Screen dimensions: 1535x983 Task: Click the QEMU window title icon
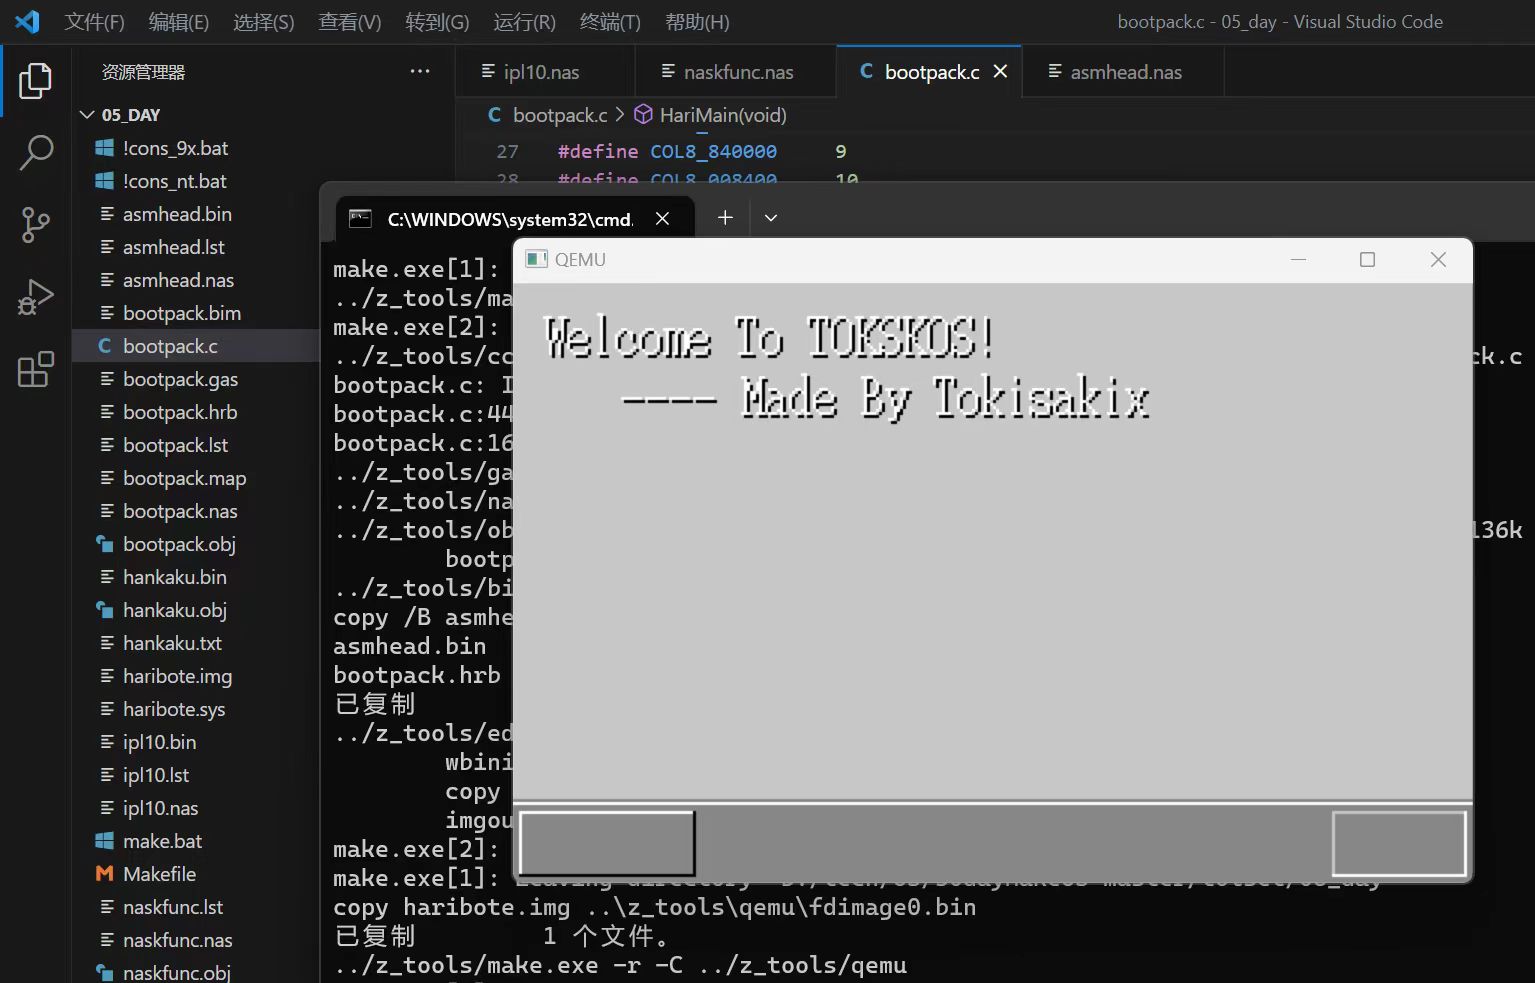[x=537, y=259]
